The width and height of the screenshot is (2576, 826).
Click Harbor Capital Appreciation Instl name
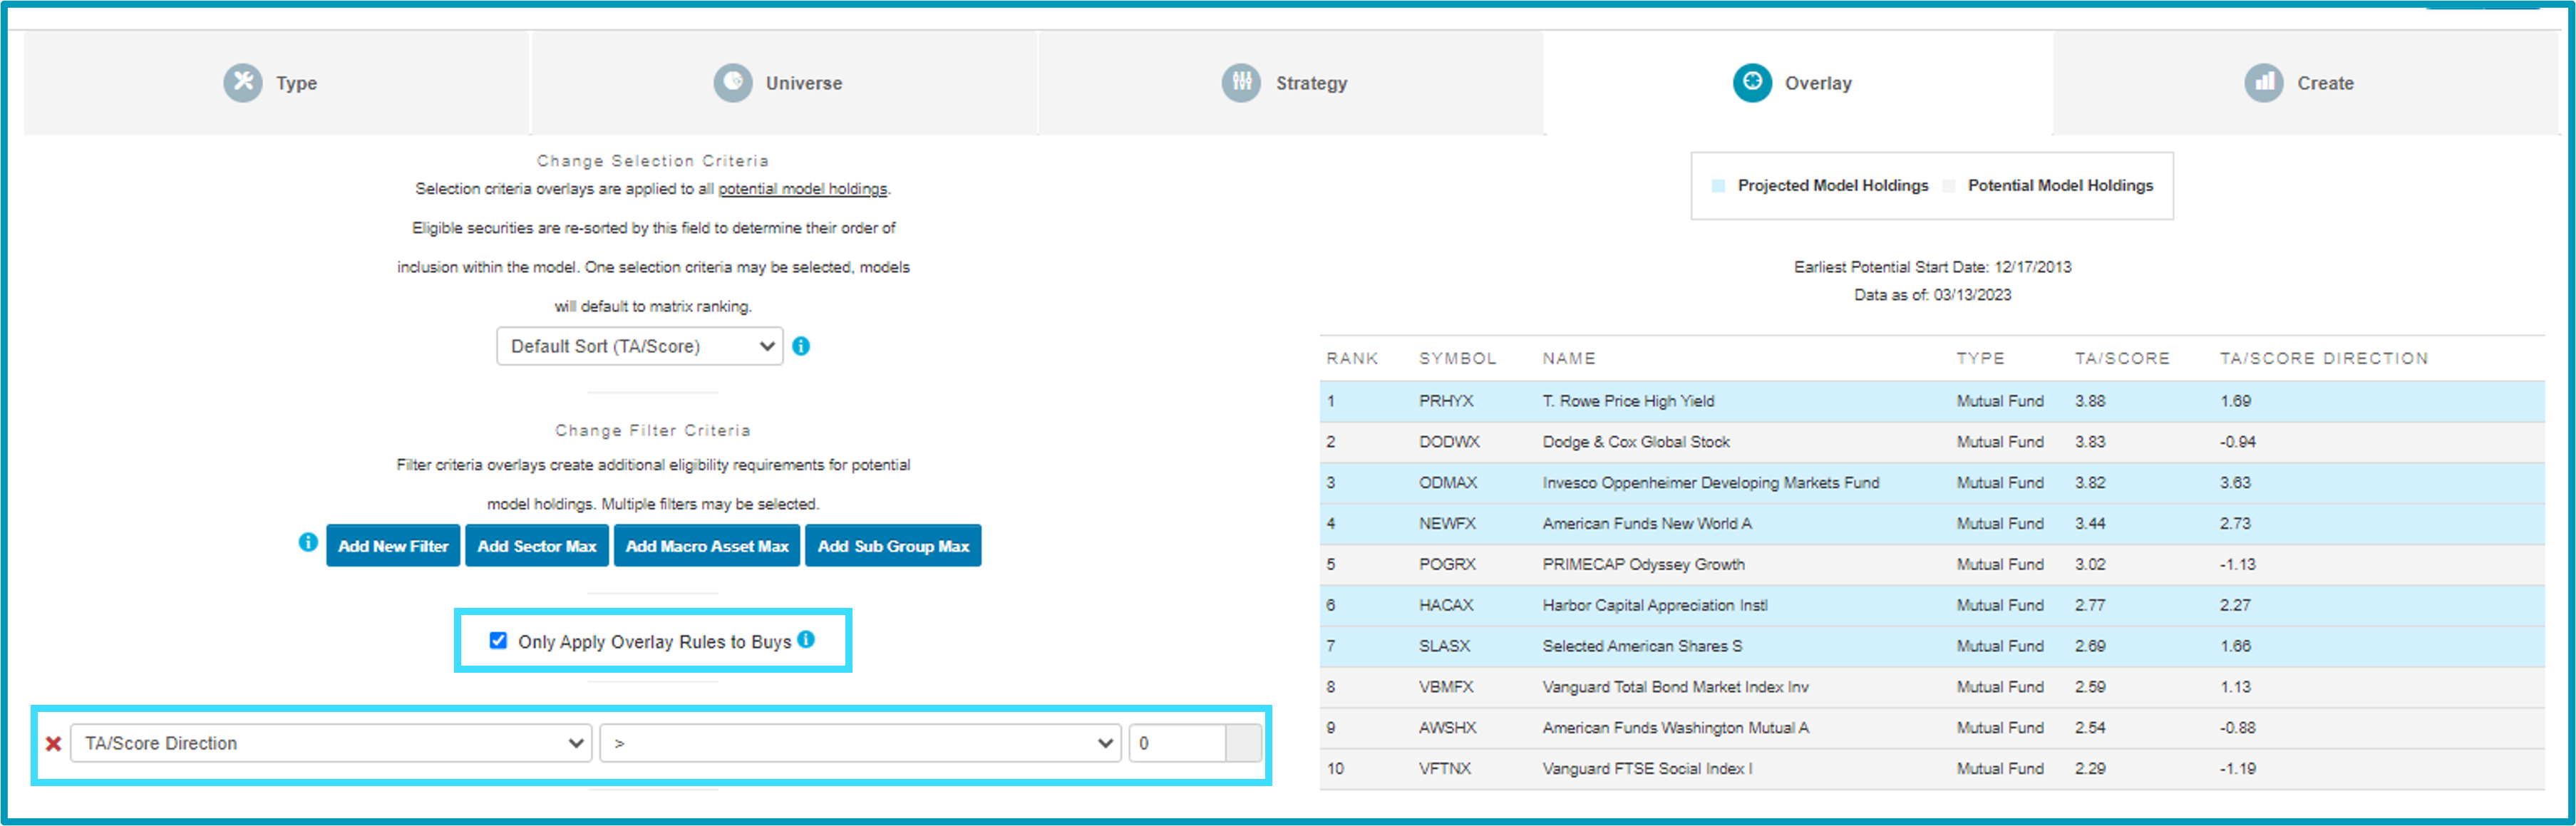point(1655,606)
